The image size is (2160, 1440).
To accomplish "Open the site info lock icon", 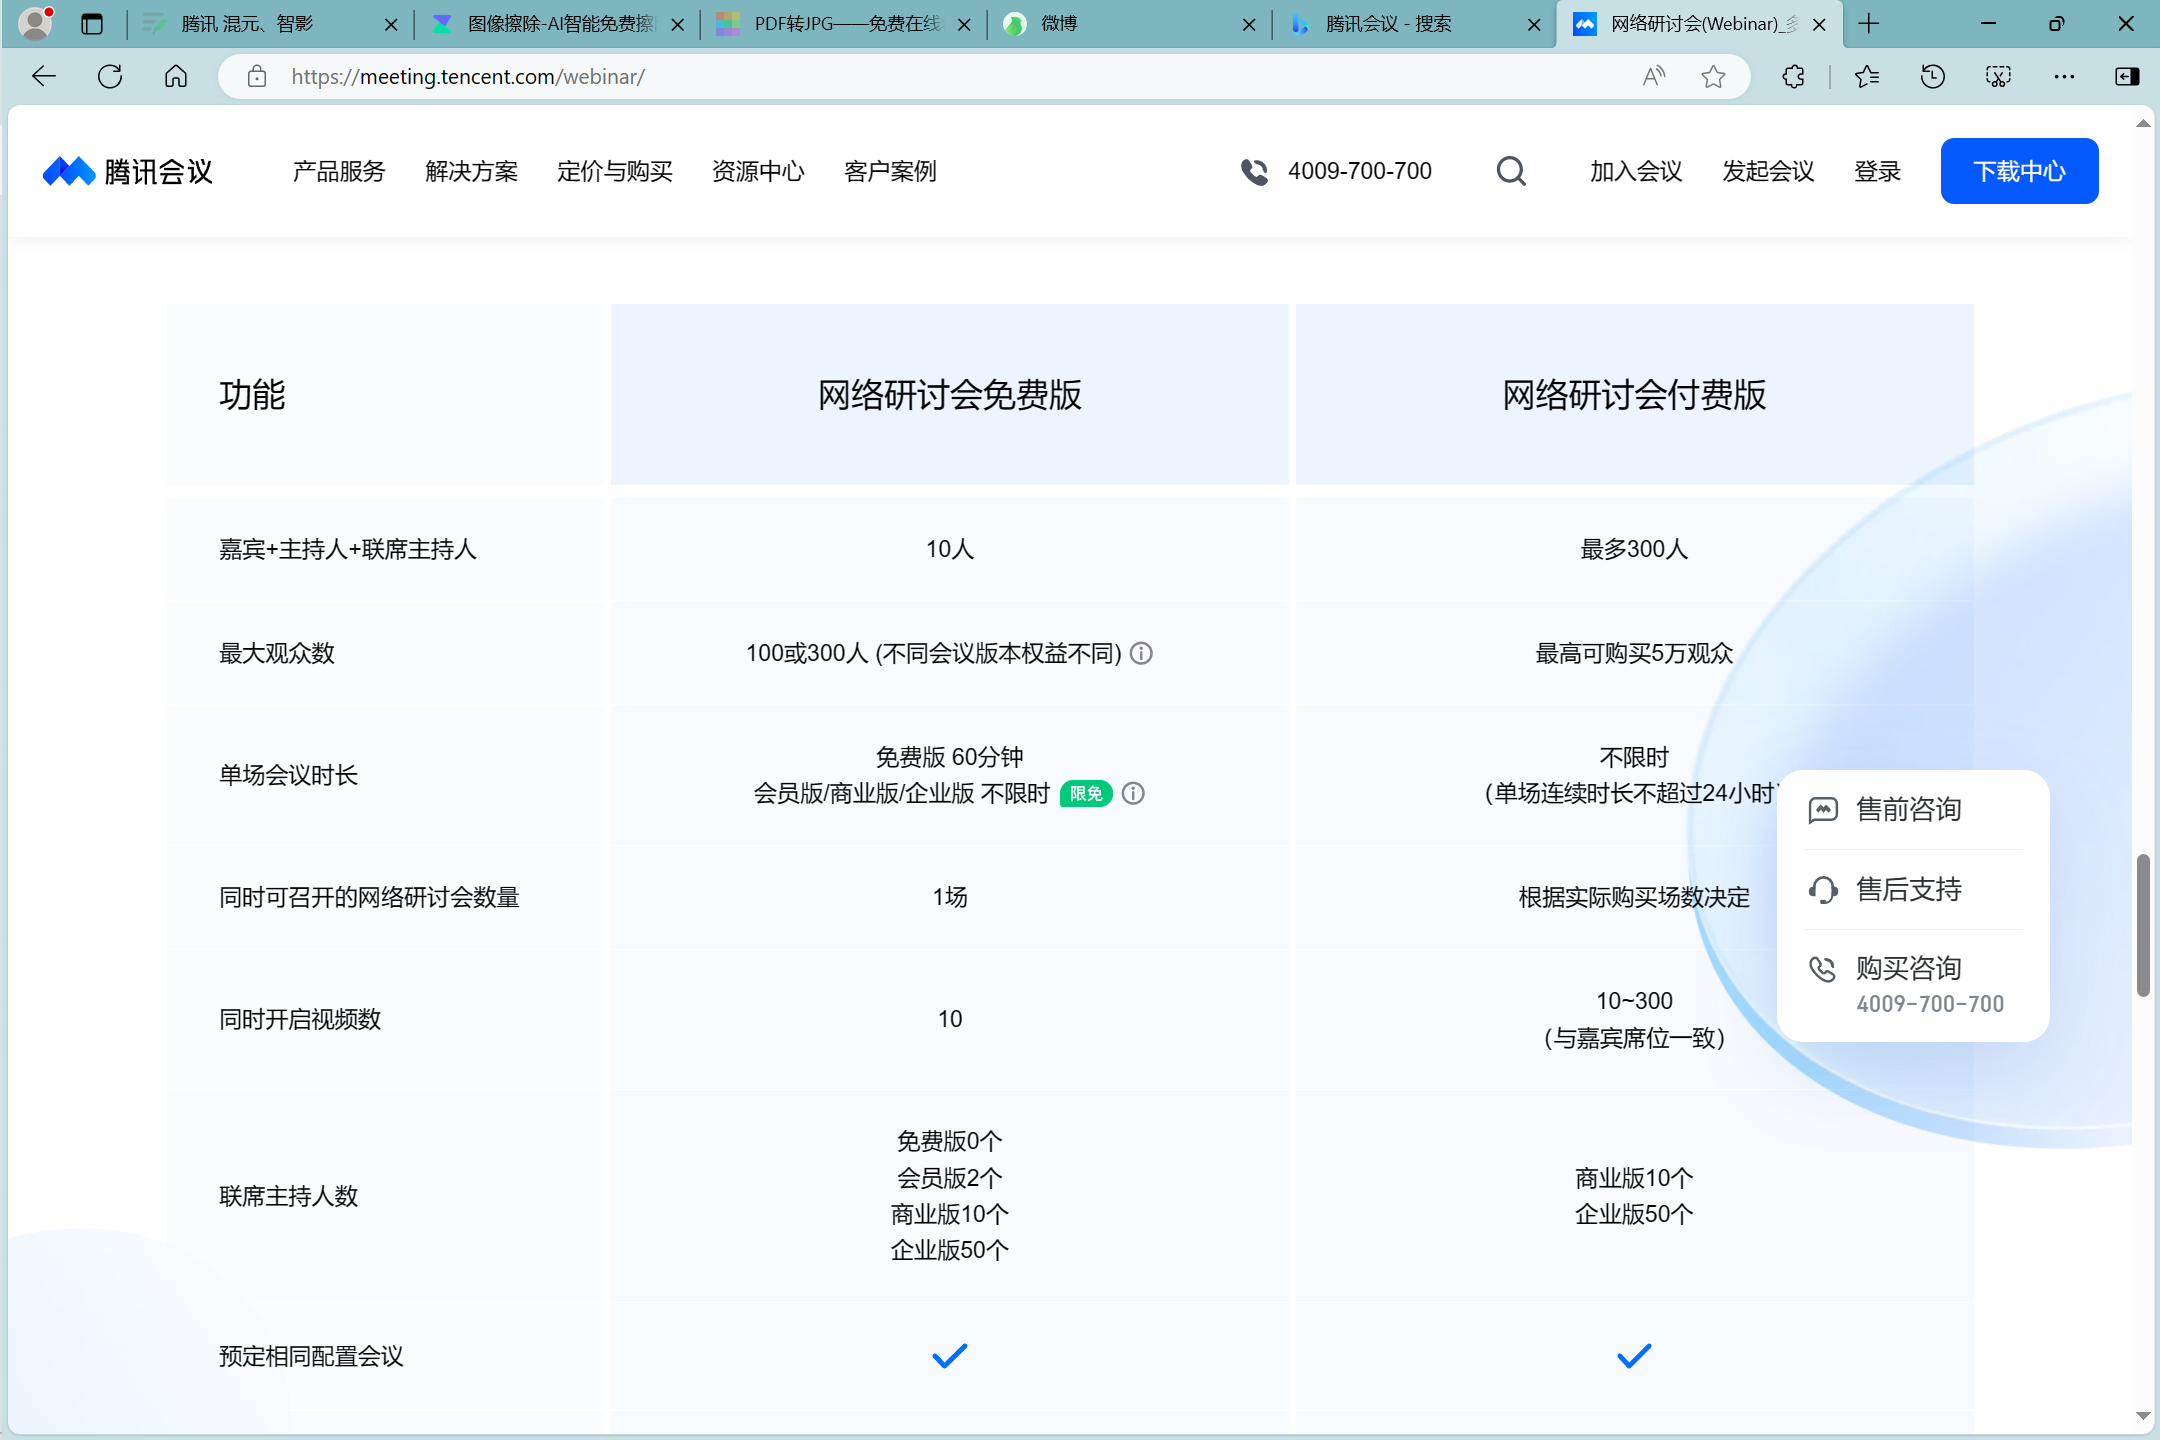I will (x=257, y=76).
